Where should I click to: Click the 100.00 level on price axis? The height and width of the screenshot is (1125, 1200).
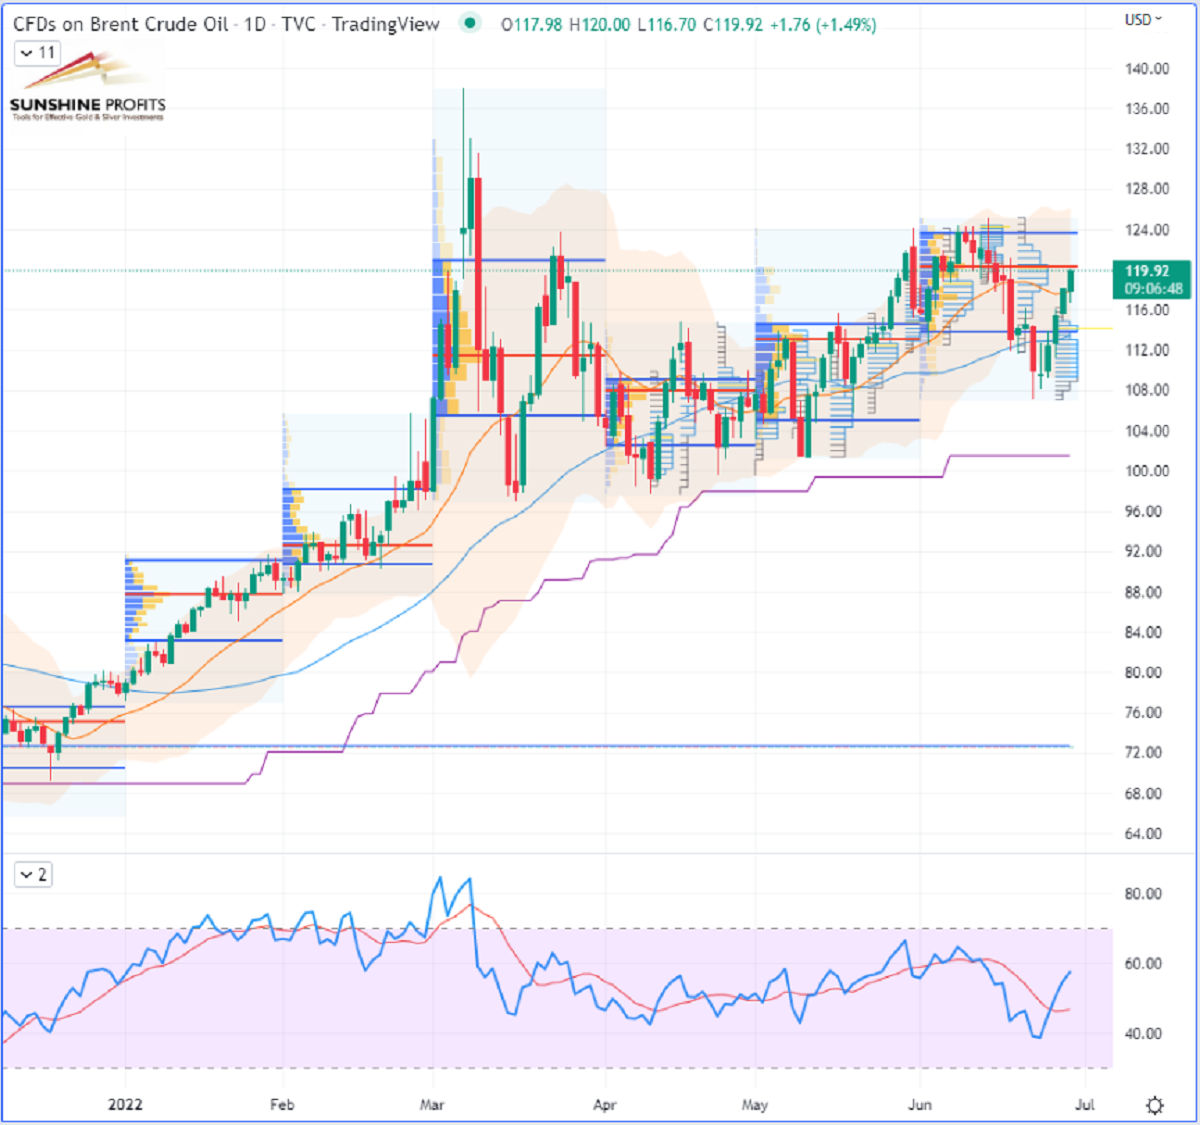(x=1146, y=471)
